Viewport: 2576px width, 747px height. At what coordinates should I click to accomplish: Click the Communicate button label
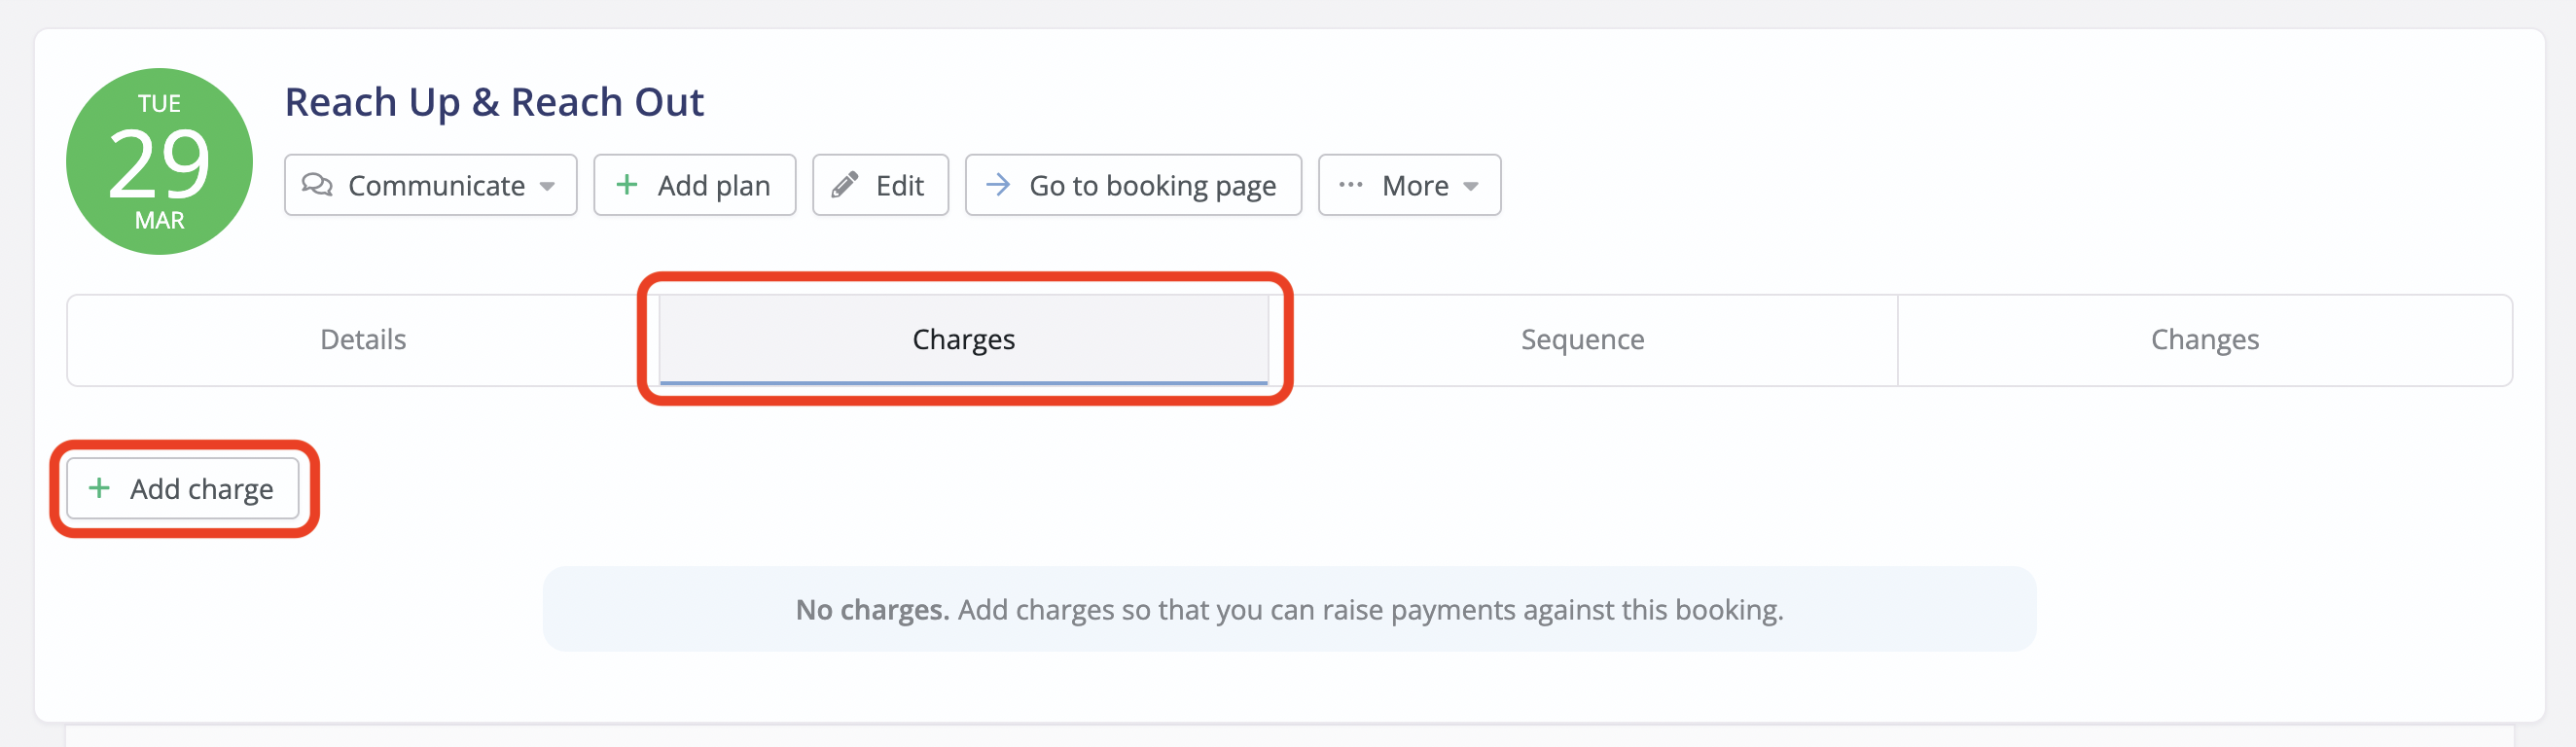pyautogui.click(x=436, y=186)
